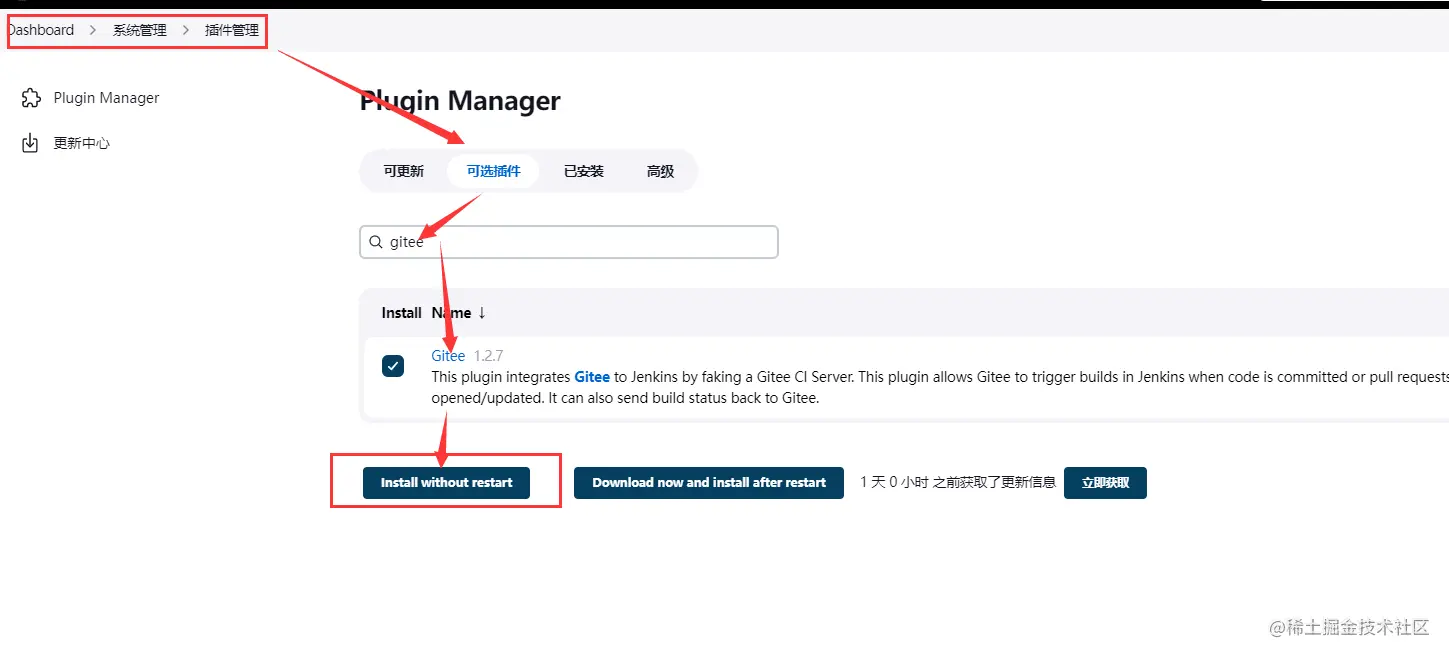The image size is (1449, 657).
Task: Click the Plugin Manager page heading
Action: point(460,101)
